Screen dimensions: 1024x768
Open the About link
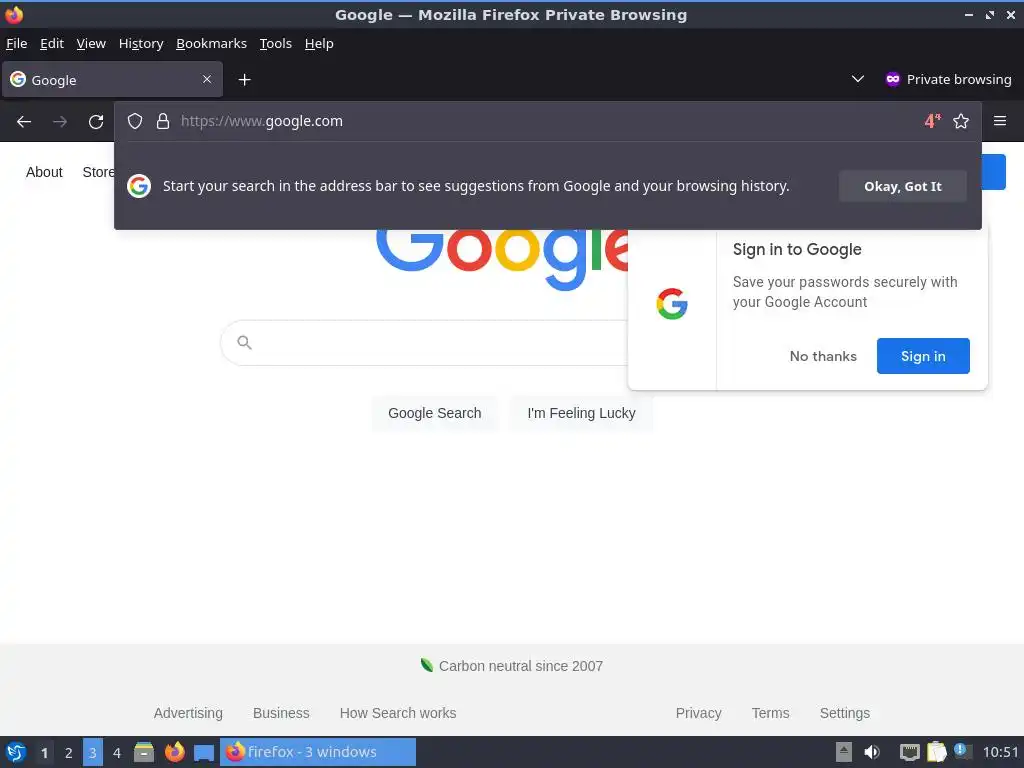(44, 172)
